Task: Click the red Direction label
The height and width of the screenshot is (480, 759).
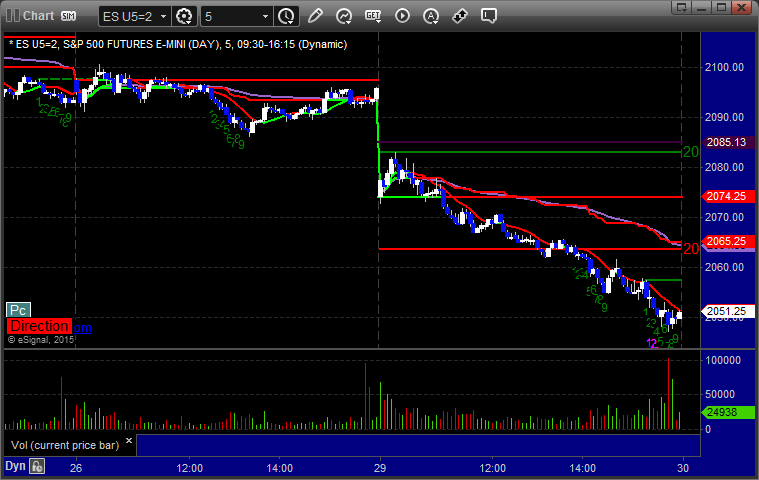Action: pyautogui.click(x=39, y=326)
